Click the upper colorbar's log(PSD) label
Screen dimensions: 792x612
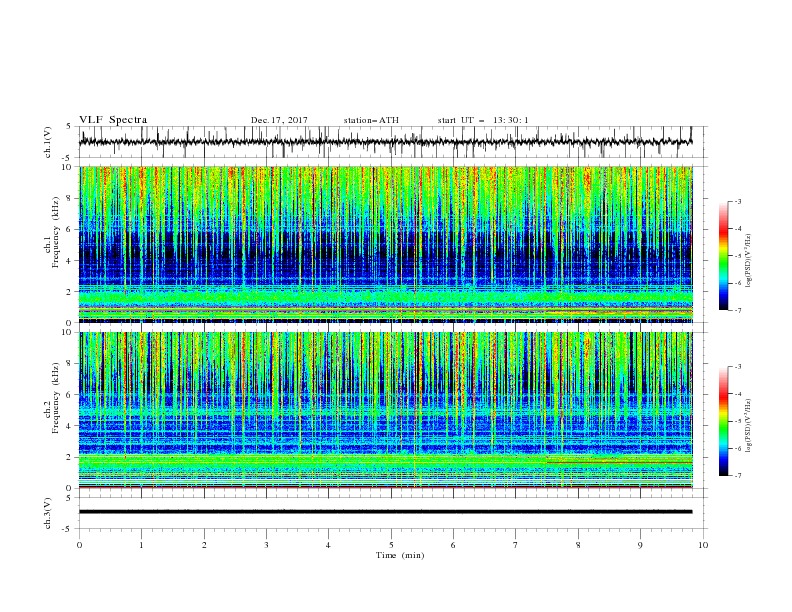pos(749,261)
